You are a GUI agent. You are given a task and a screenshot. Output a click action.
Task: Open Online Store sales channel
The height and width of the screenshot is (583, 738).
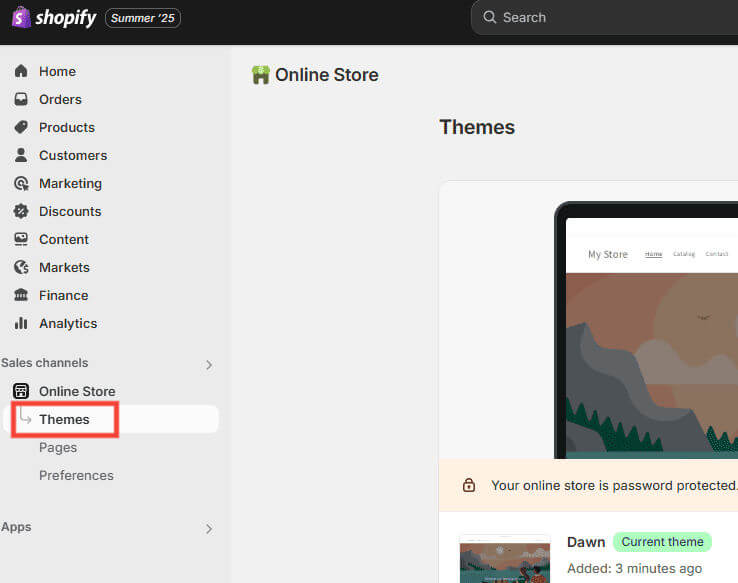[x=77, y=391]
